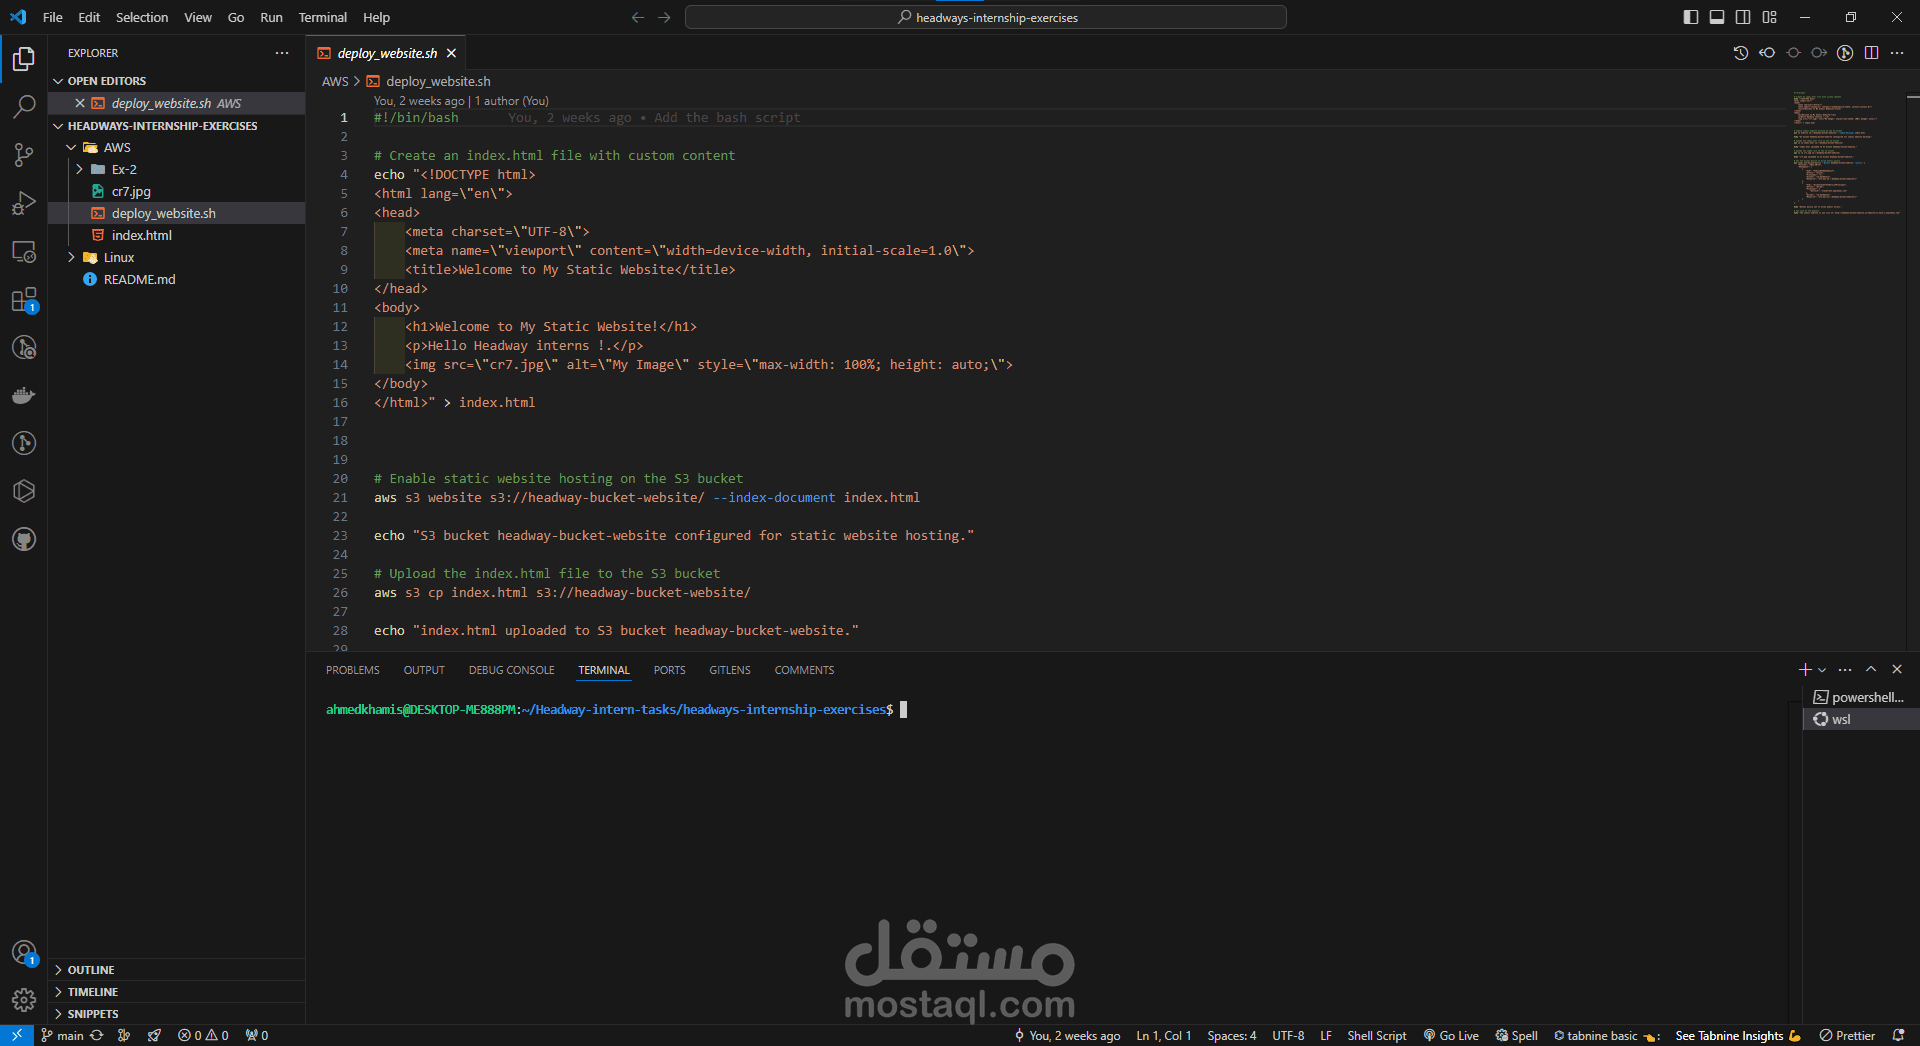Close the terminal panel
This screenshot has height=1046, width=1920.
pyautogui.click(x=1897, y=670)
